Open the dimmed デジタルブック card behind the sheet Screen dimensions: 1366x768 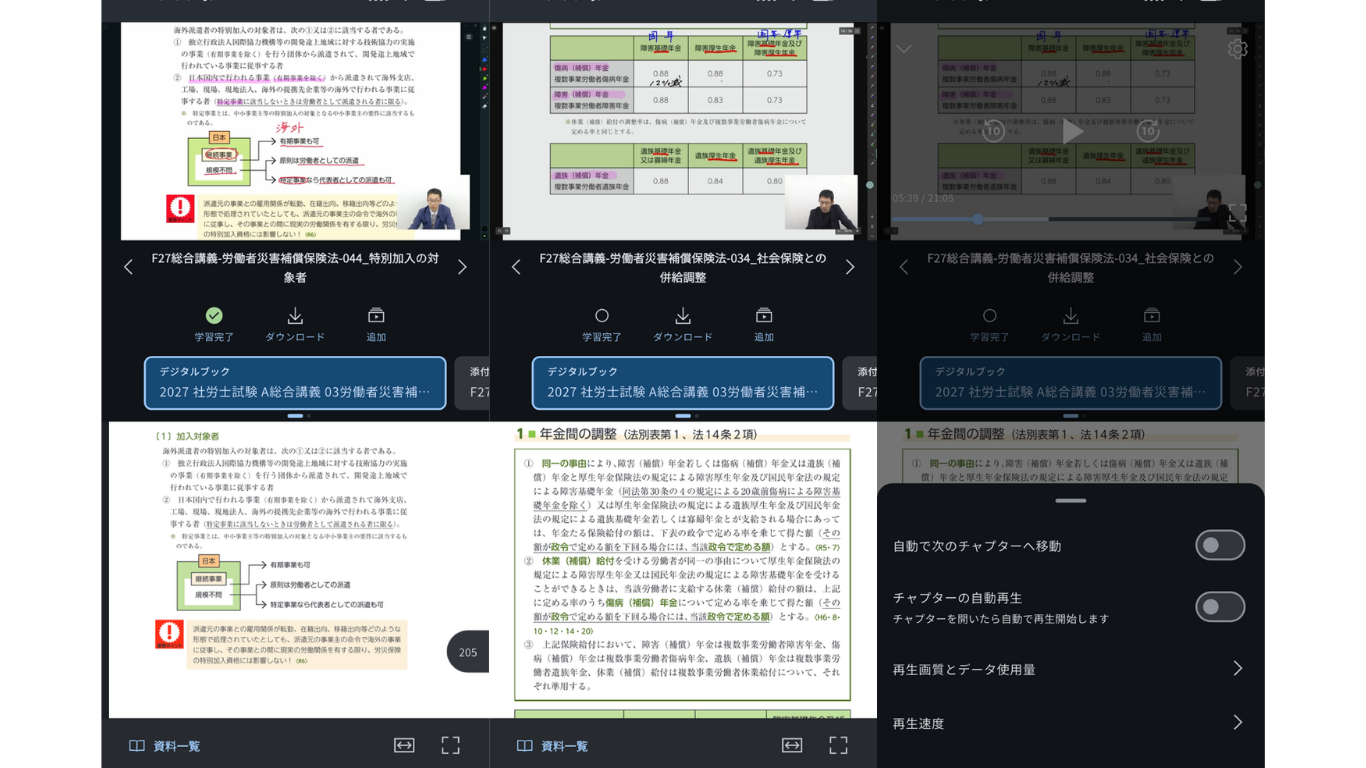[1071, 383]
